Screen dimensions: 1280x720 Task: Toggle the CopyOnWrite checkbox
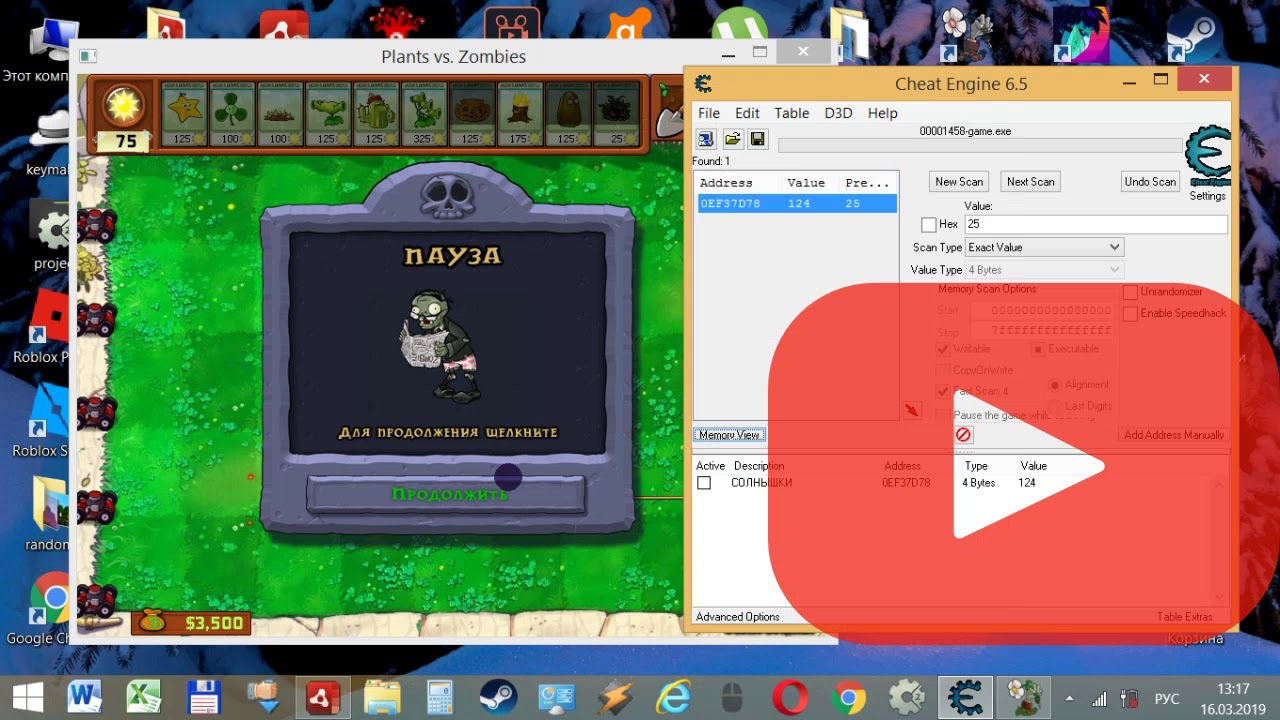942,370
